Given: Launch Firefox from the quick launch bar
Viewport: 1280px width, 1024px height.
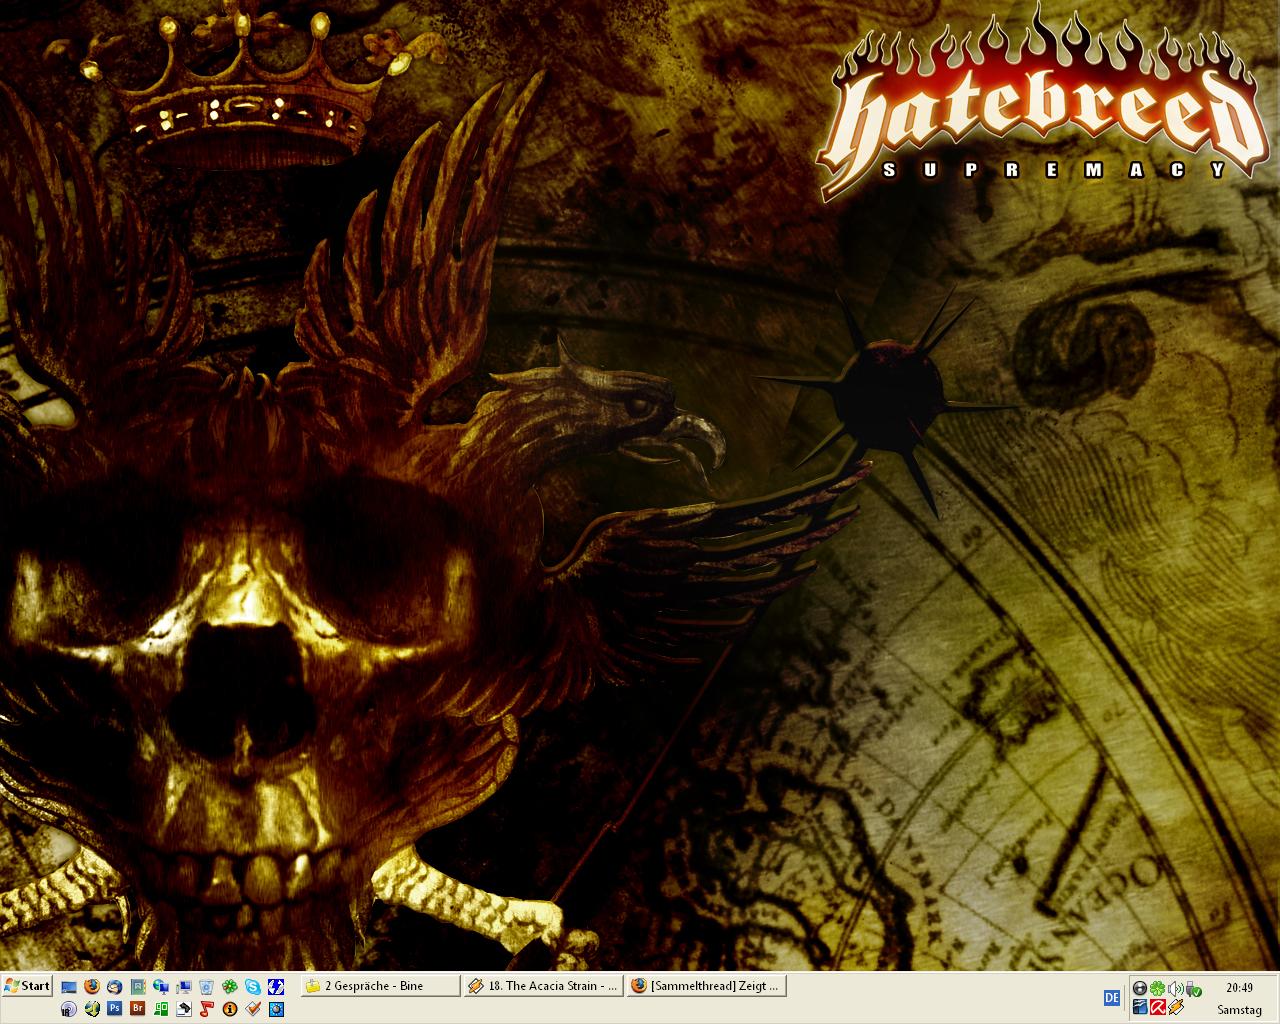Looking at the screenshot, I should (x=92, y=986).
